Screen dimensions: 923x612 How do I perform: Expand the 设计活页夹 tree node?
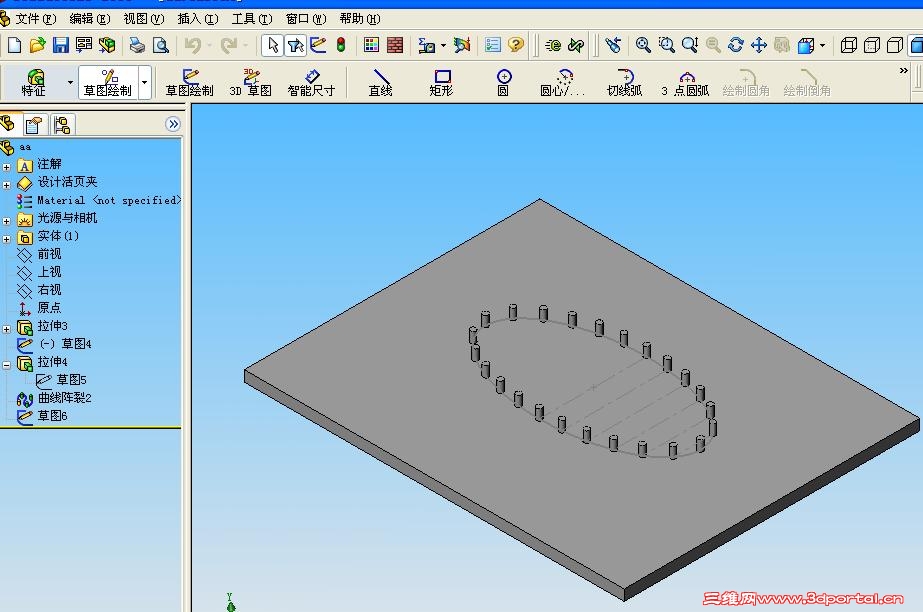[6, 185]
